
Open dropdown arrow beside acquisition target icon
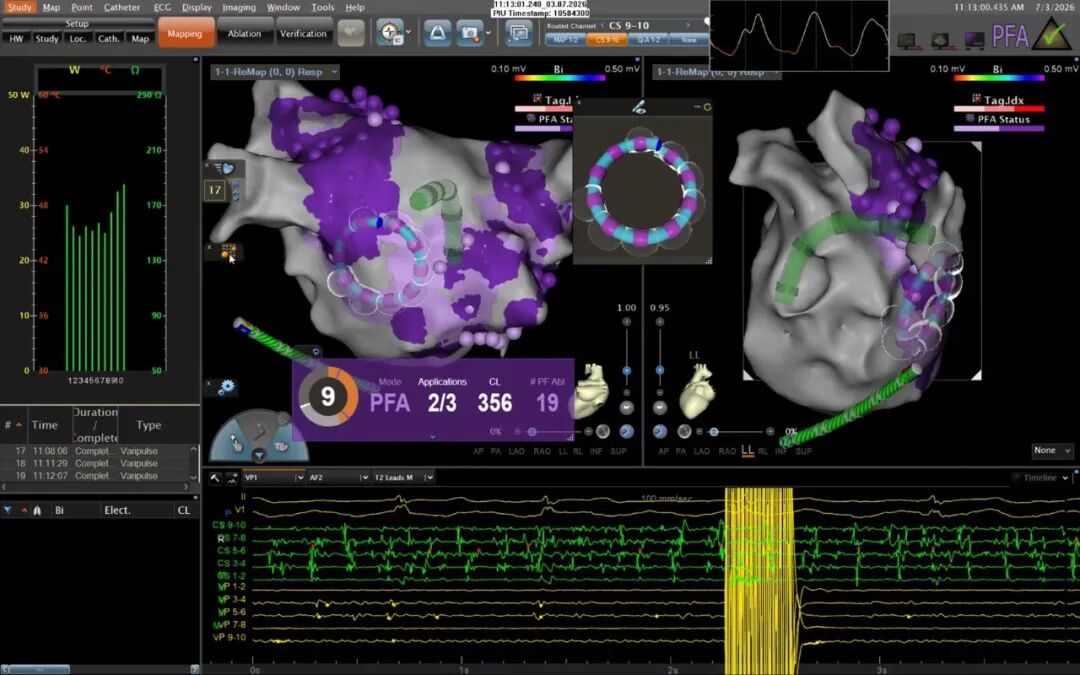[408, 32]
